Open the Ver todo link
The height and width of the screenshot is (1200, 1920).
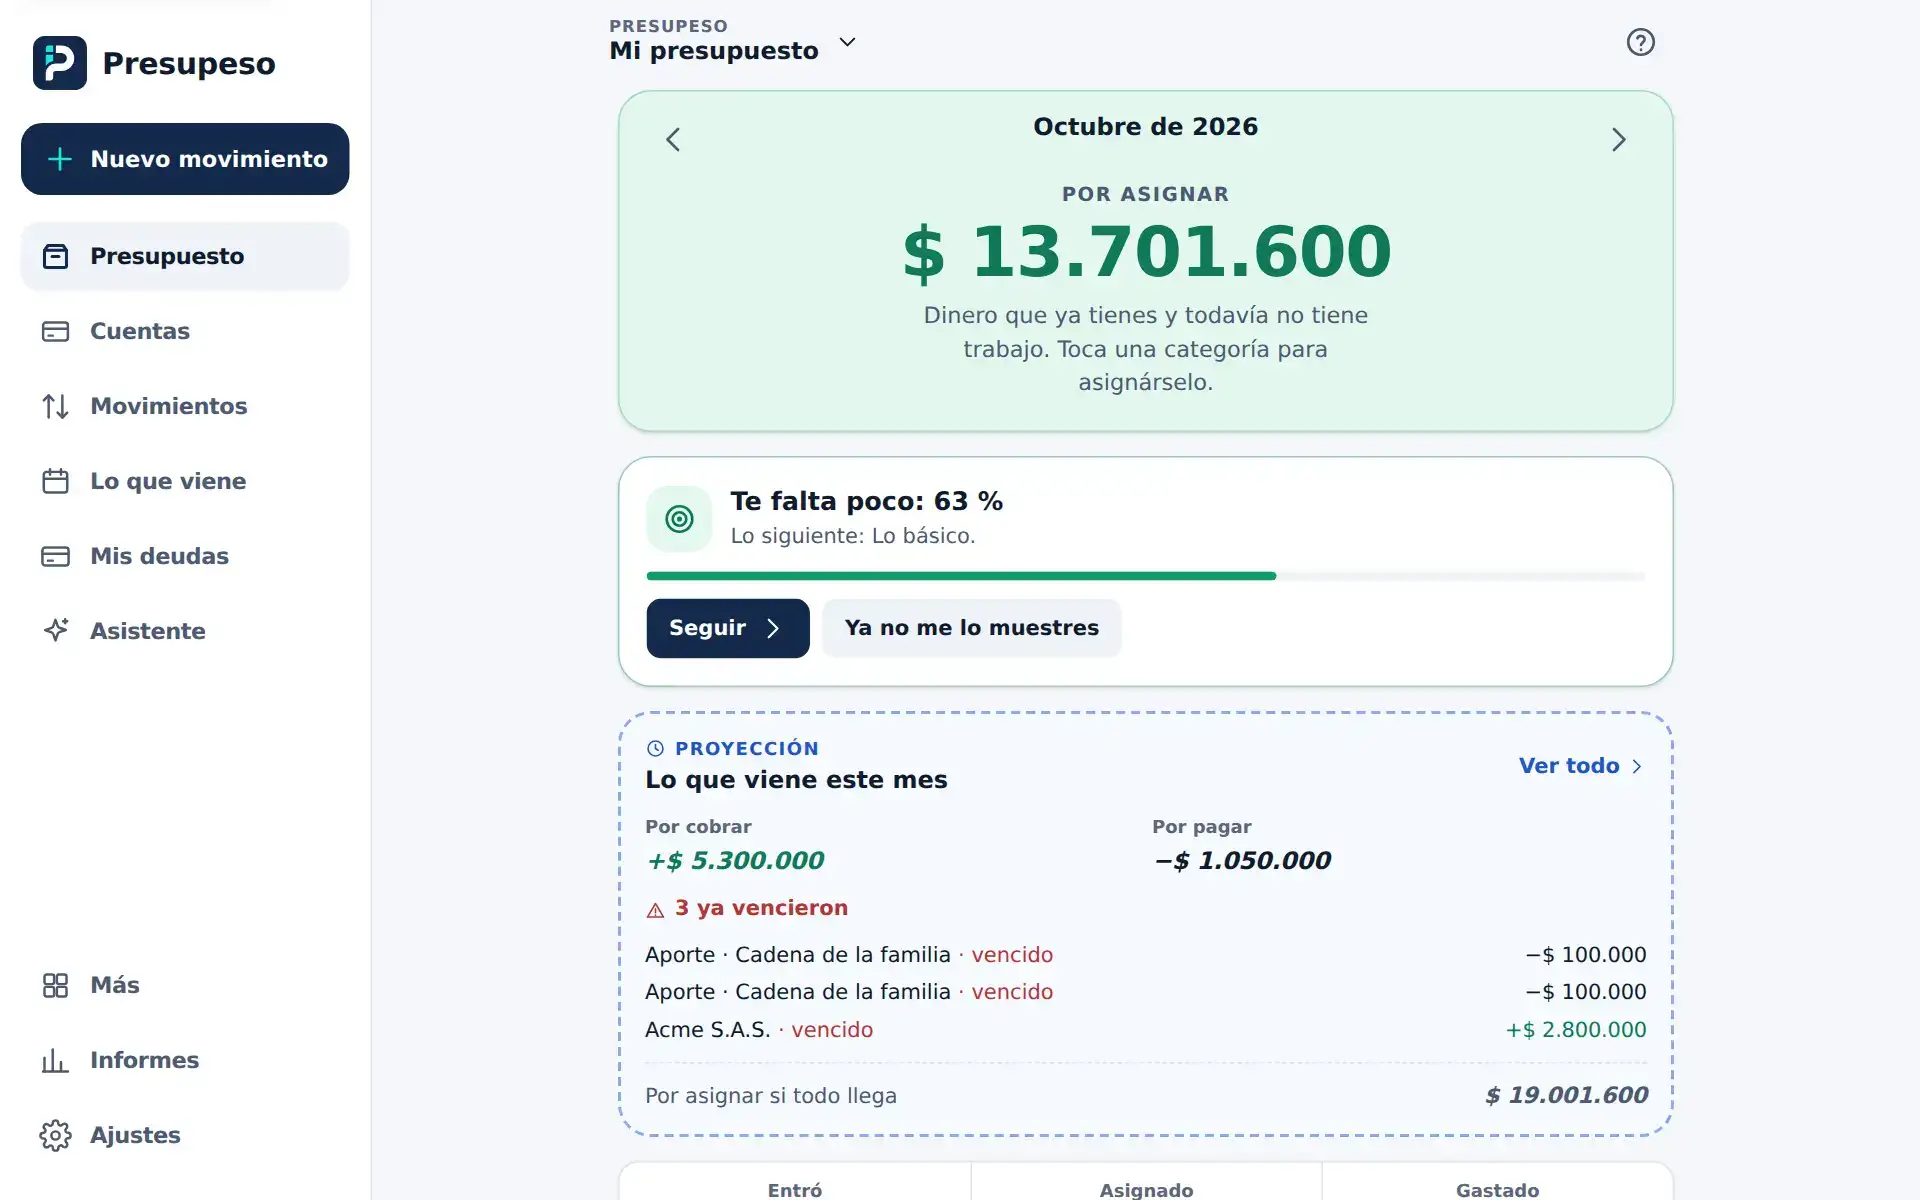coord(1580,766)
